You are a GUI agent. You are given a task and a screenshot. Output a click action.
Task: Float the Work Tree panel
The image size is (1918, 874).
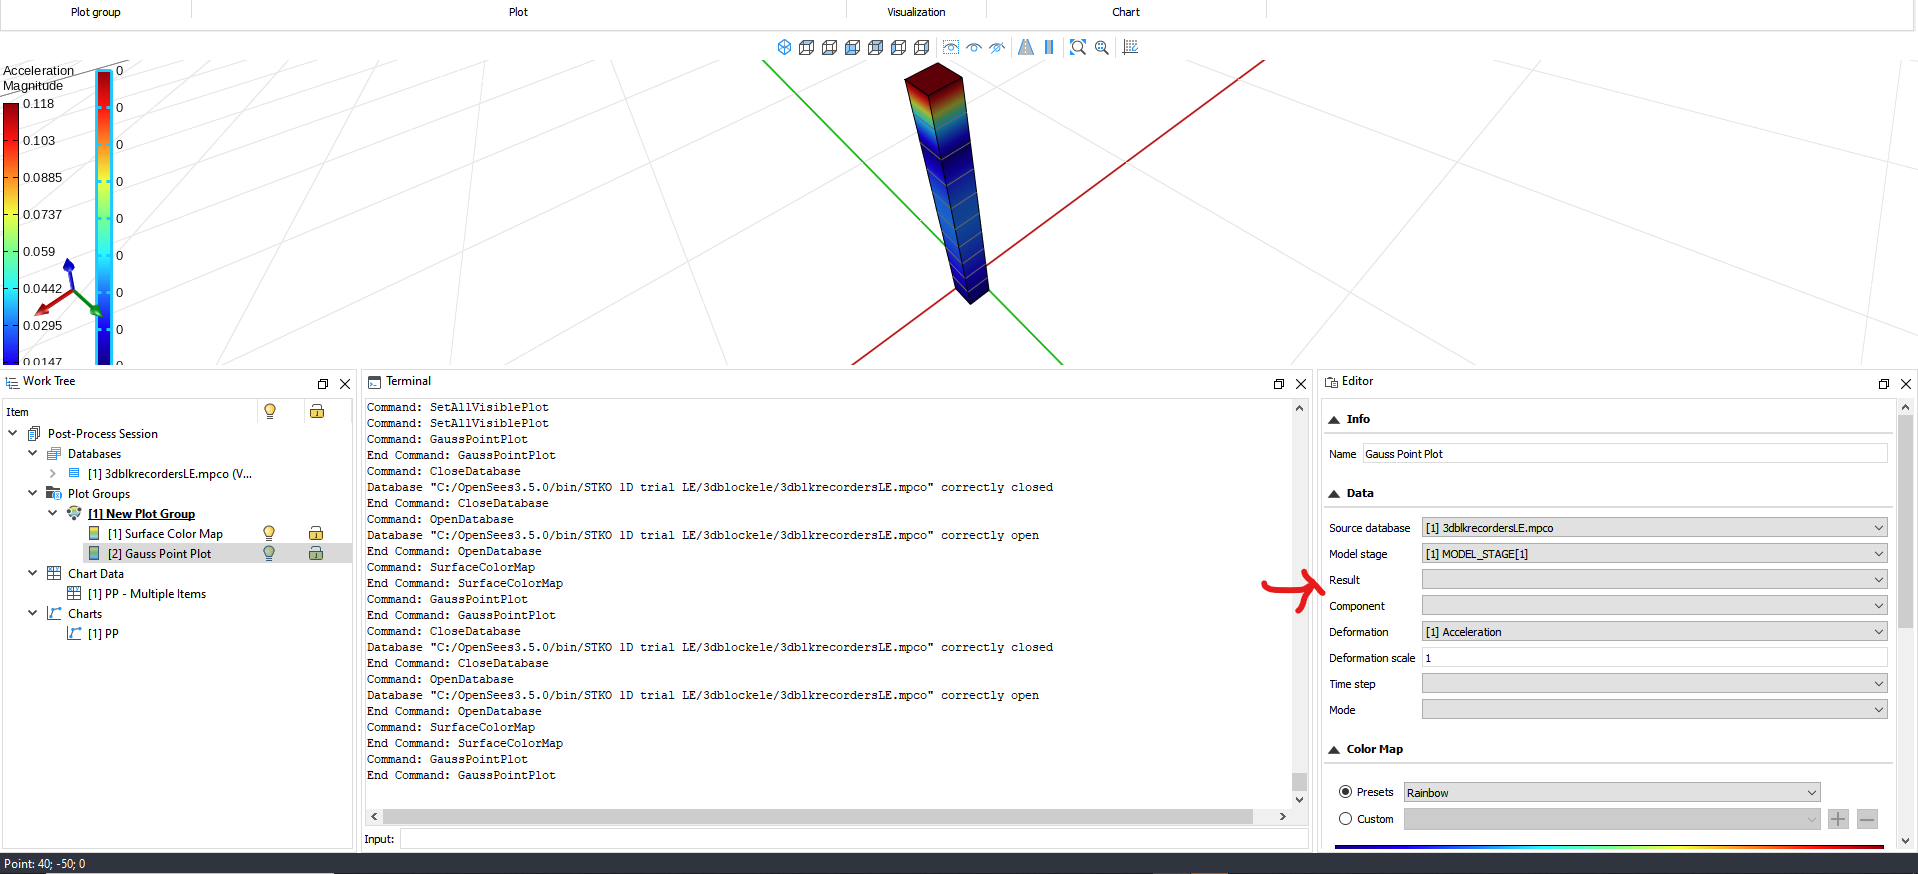click(323, 384)
